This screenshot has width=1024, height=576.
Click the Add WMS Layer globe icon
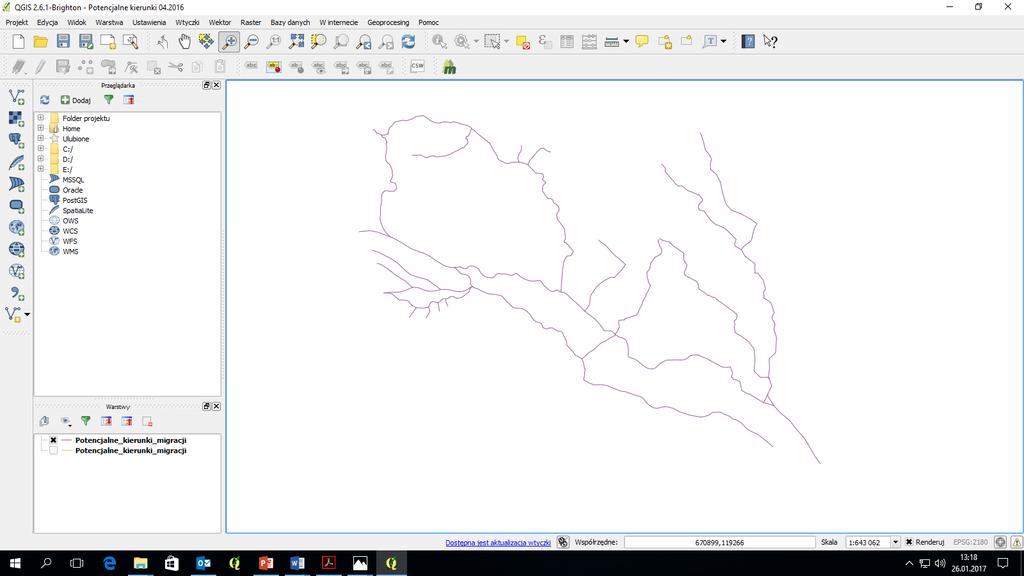(x=16, y=228)
